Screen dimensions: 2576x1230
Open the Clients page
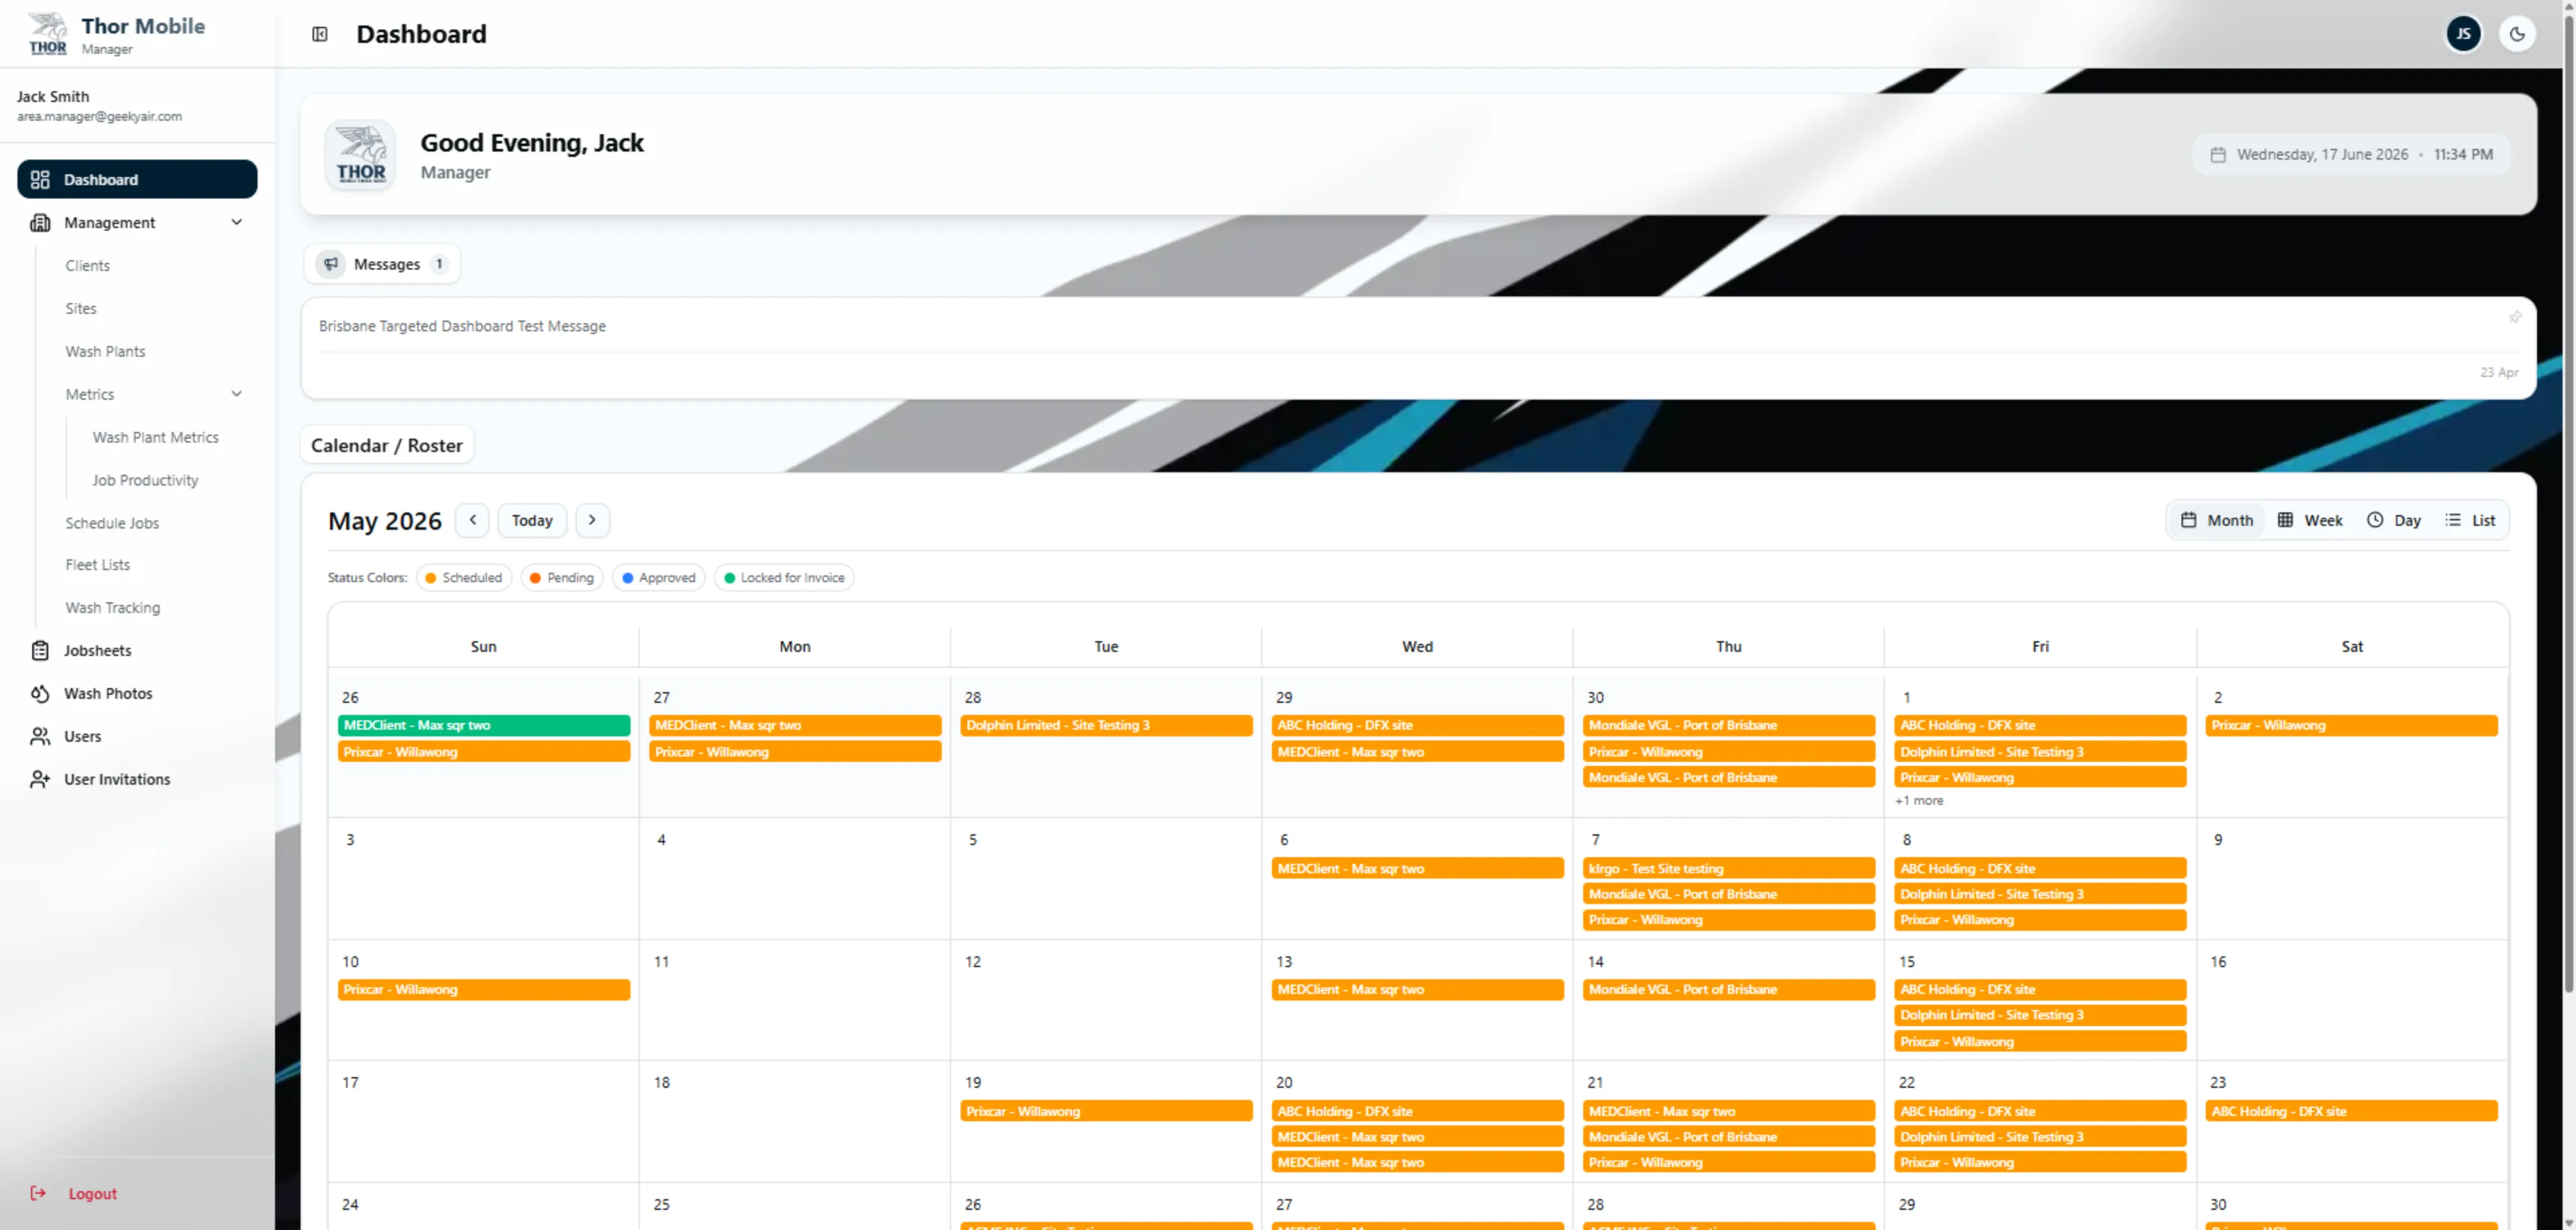87,265
